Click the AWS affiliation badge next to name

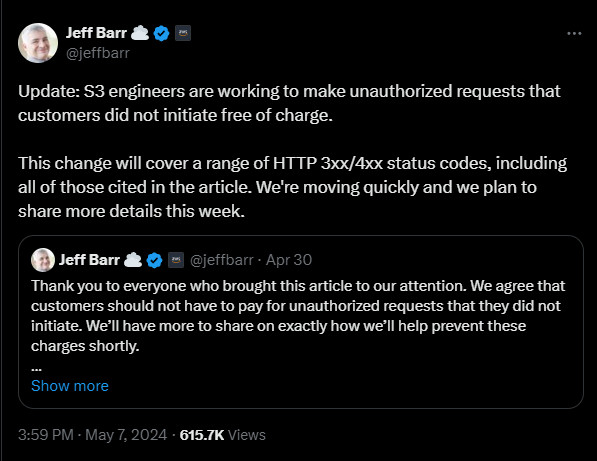click(x=183, y=33)
